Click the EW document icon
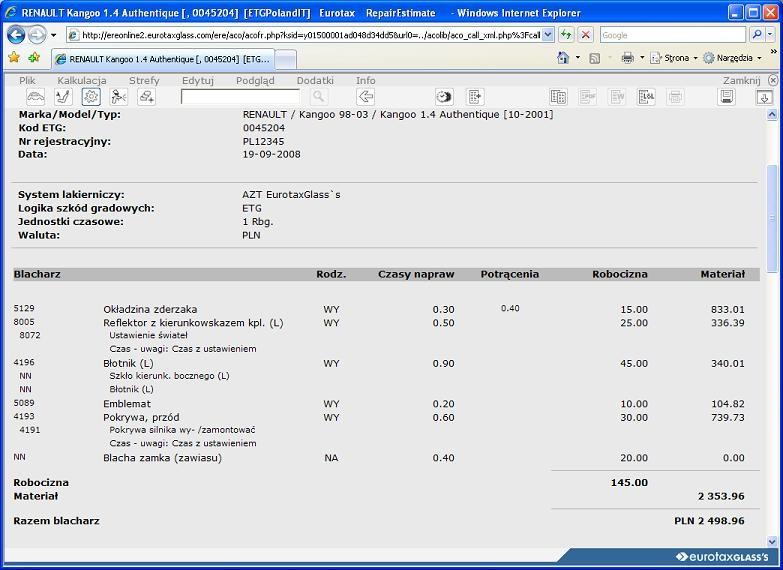Screen dimensions: 783x570 pos(617,96)
